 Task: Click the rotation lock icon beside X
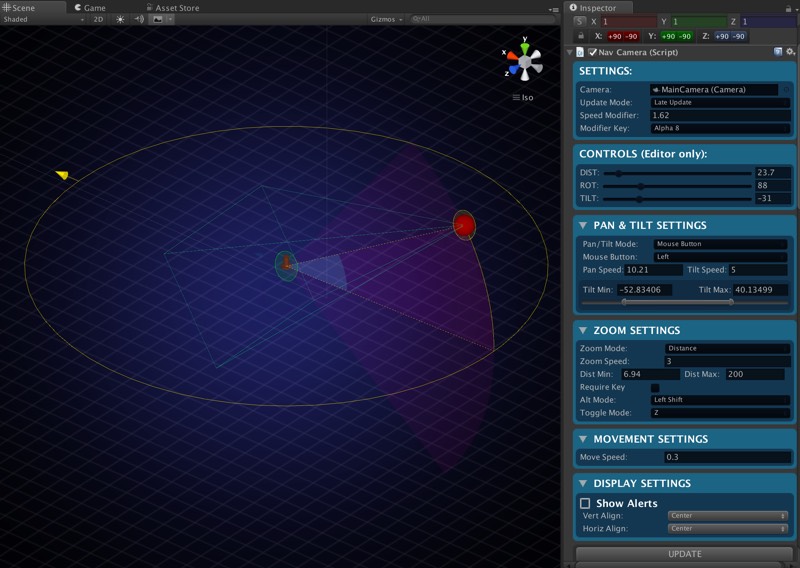(x=581, y=36)
